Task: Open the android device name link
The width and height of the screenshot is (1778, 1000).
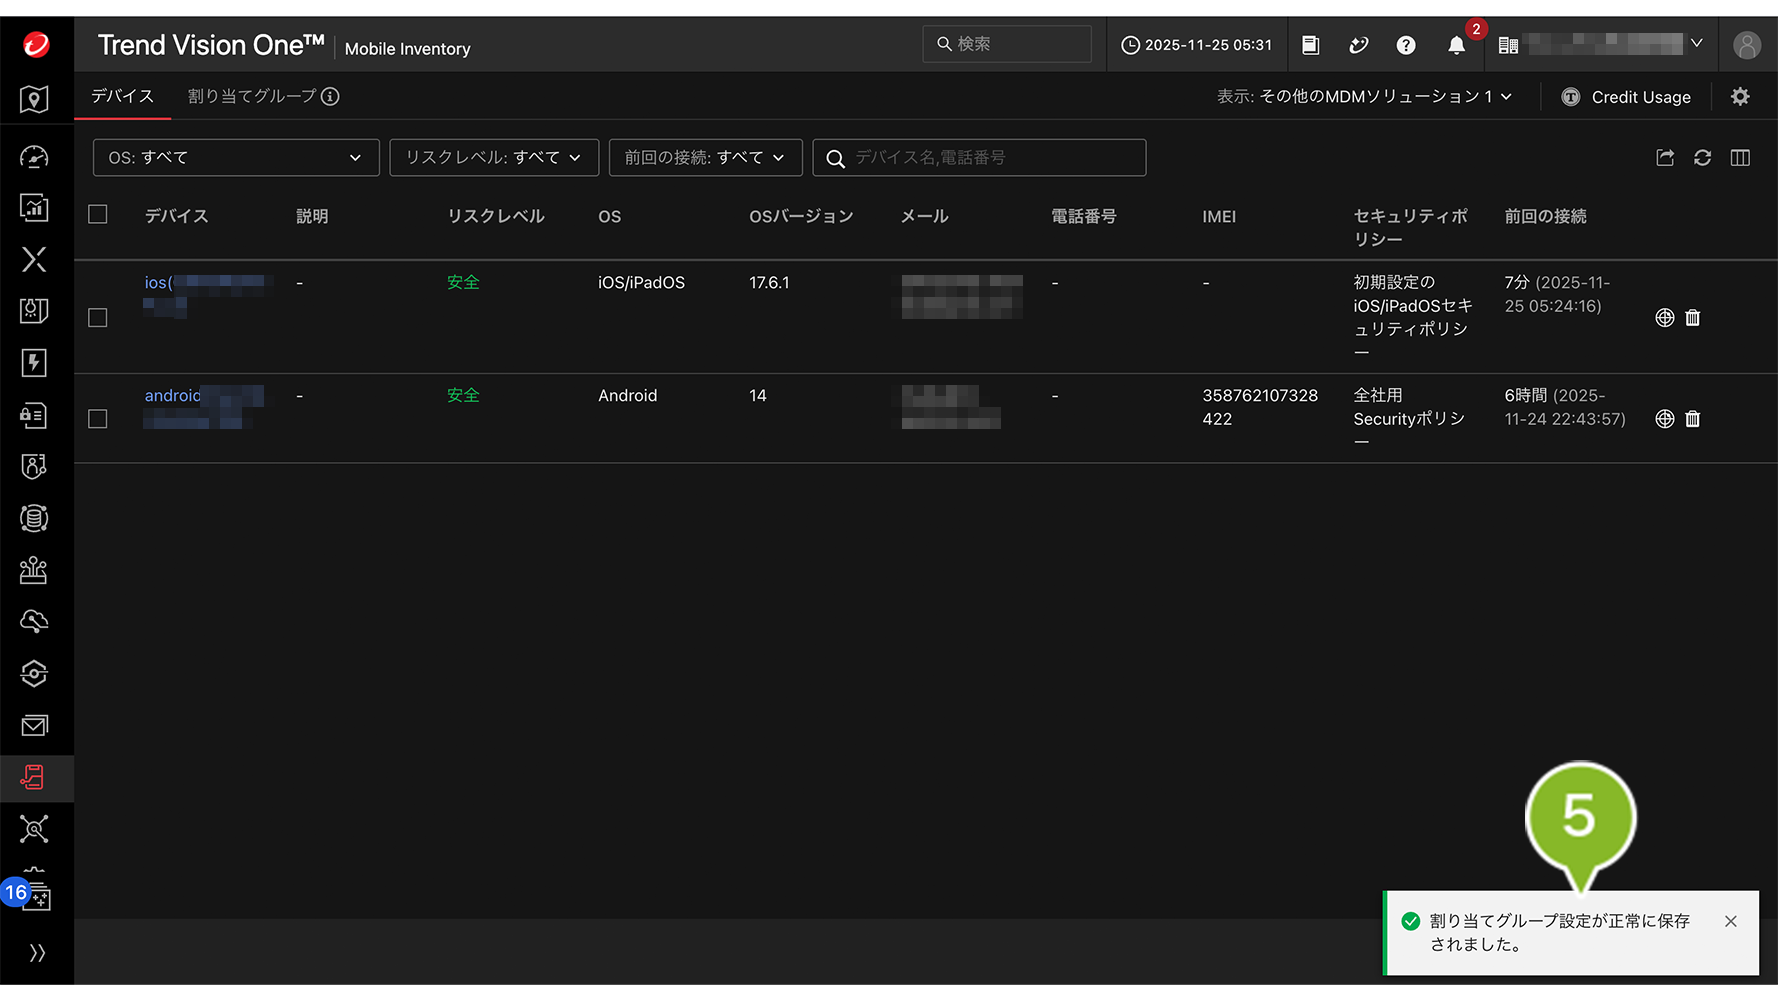Action: (172, 396)
